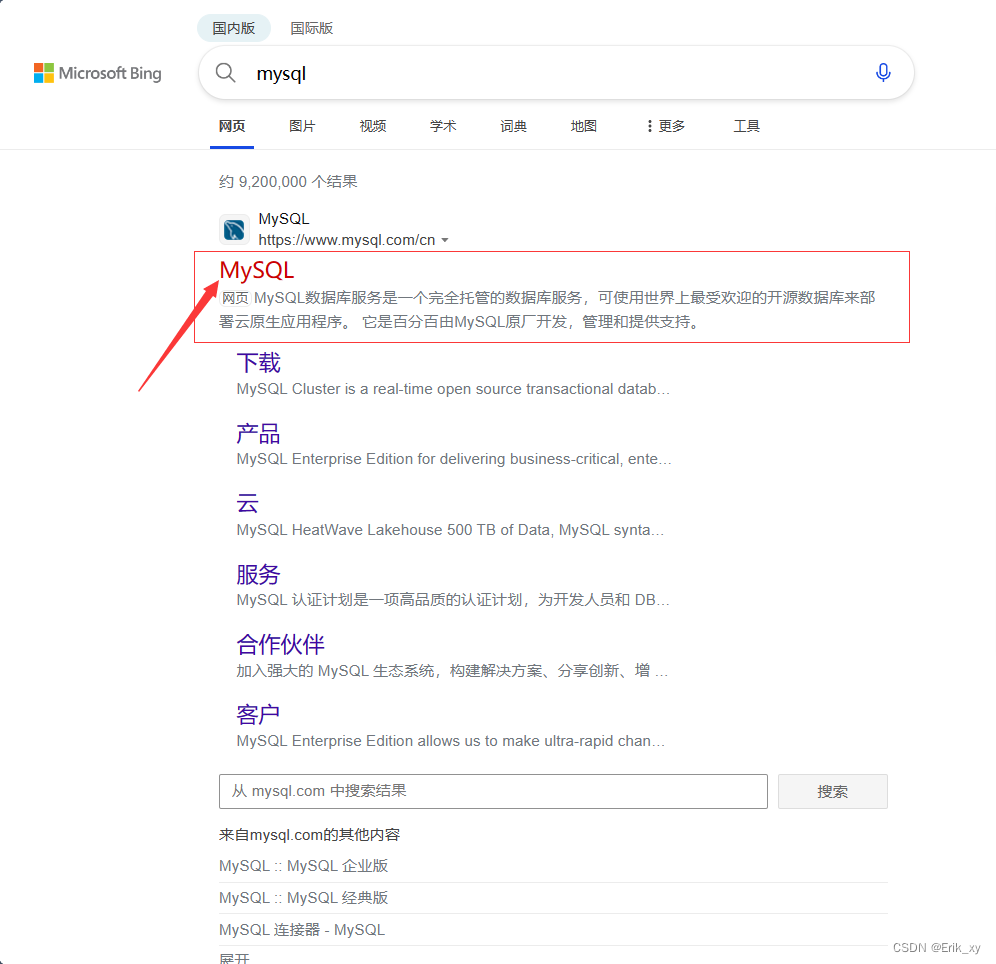Click the site search input field
Image resolution: width=996 pixels, height=964 pixels.
pos(493,791)
